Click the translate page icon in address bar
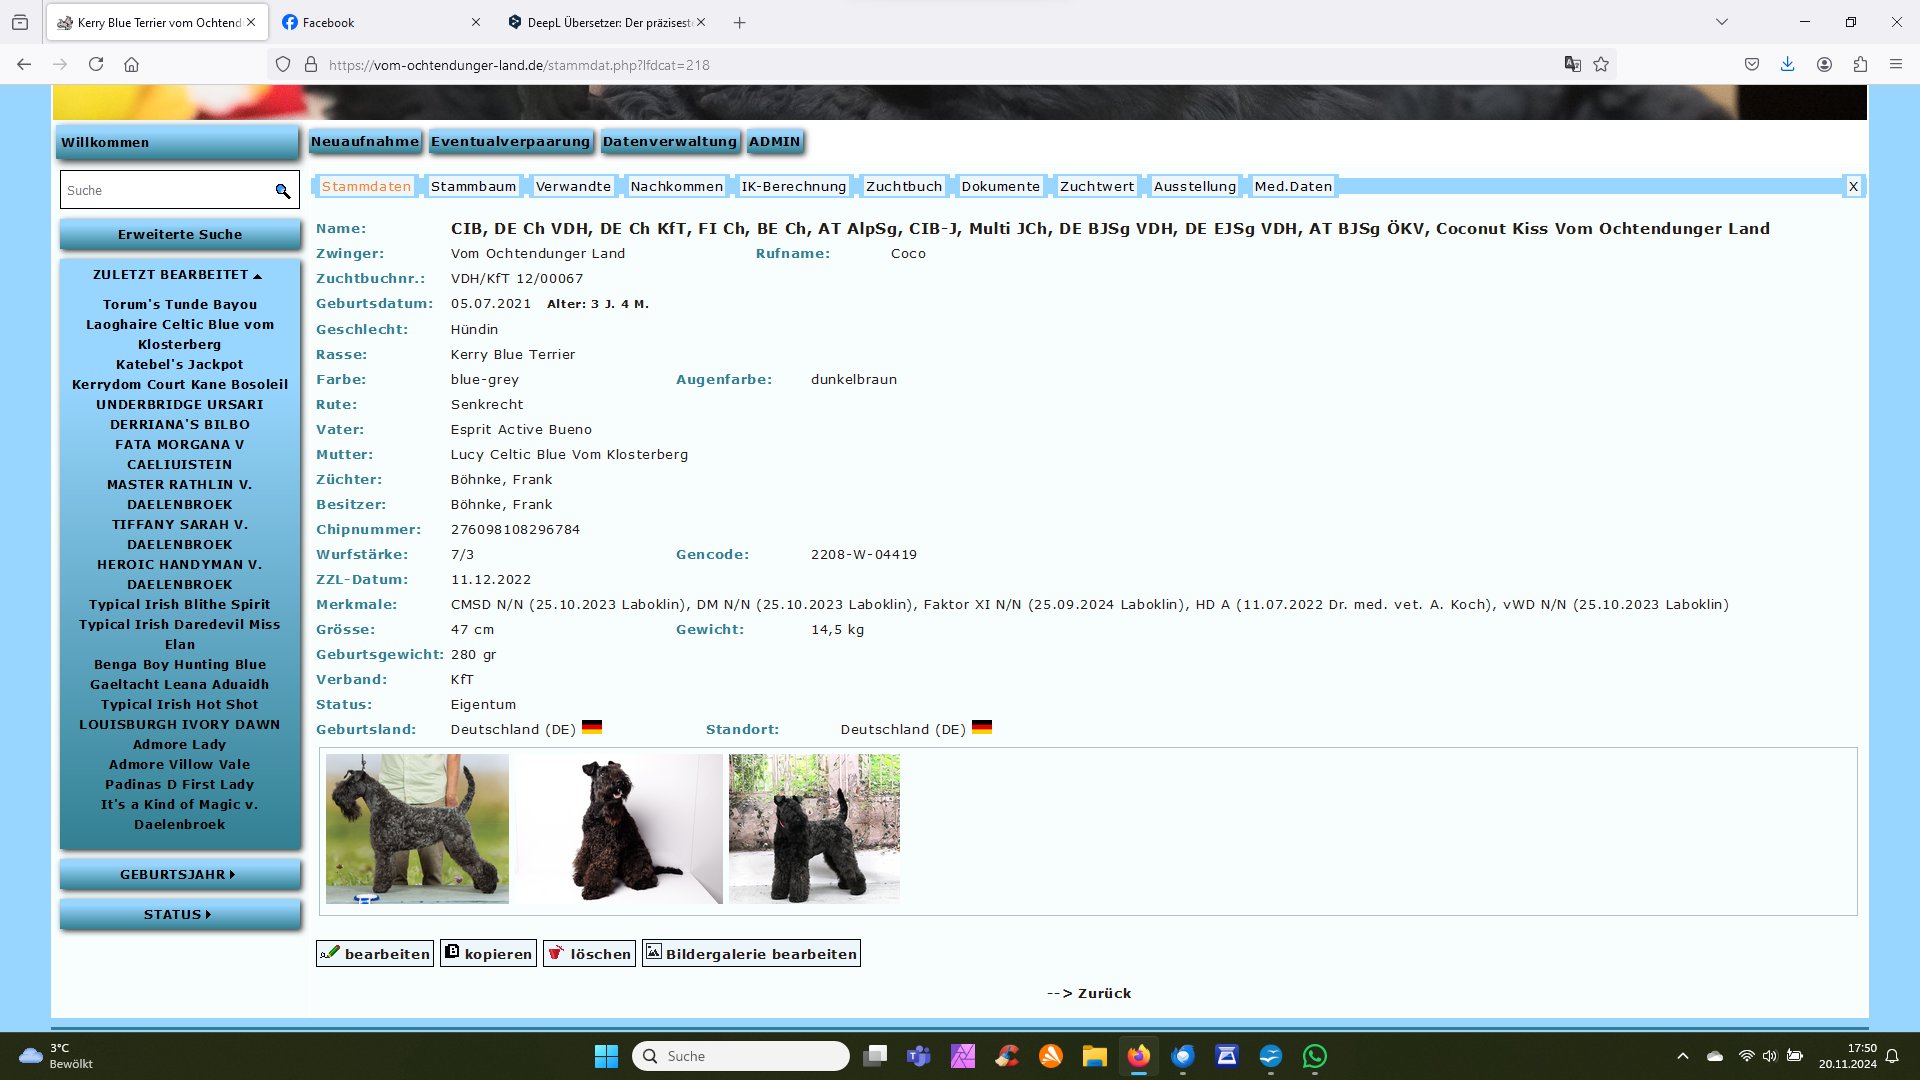Viewport: 1920px width, 1080px height. [1572, 65]
